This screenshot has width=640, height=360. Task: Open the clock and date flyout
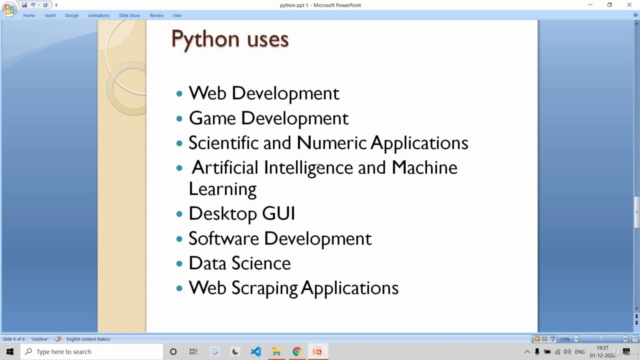pyautogui.click(x=602, y=351)
